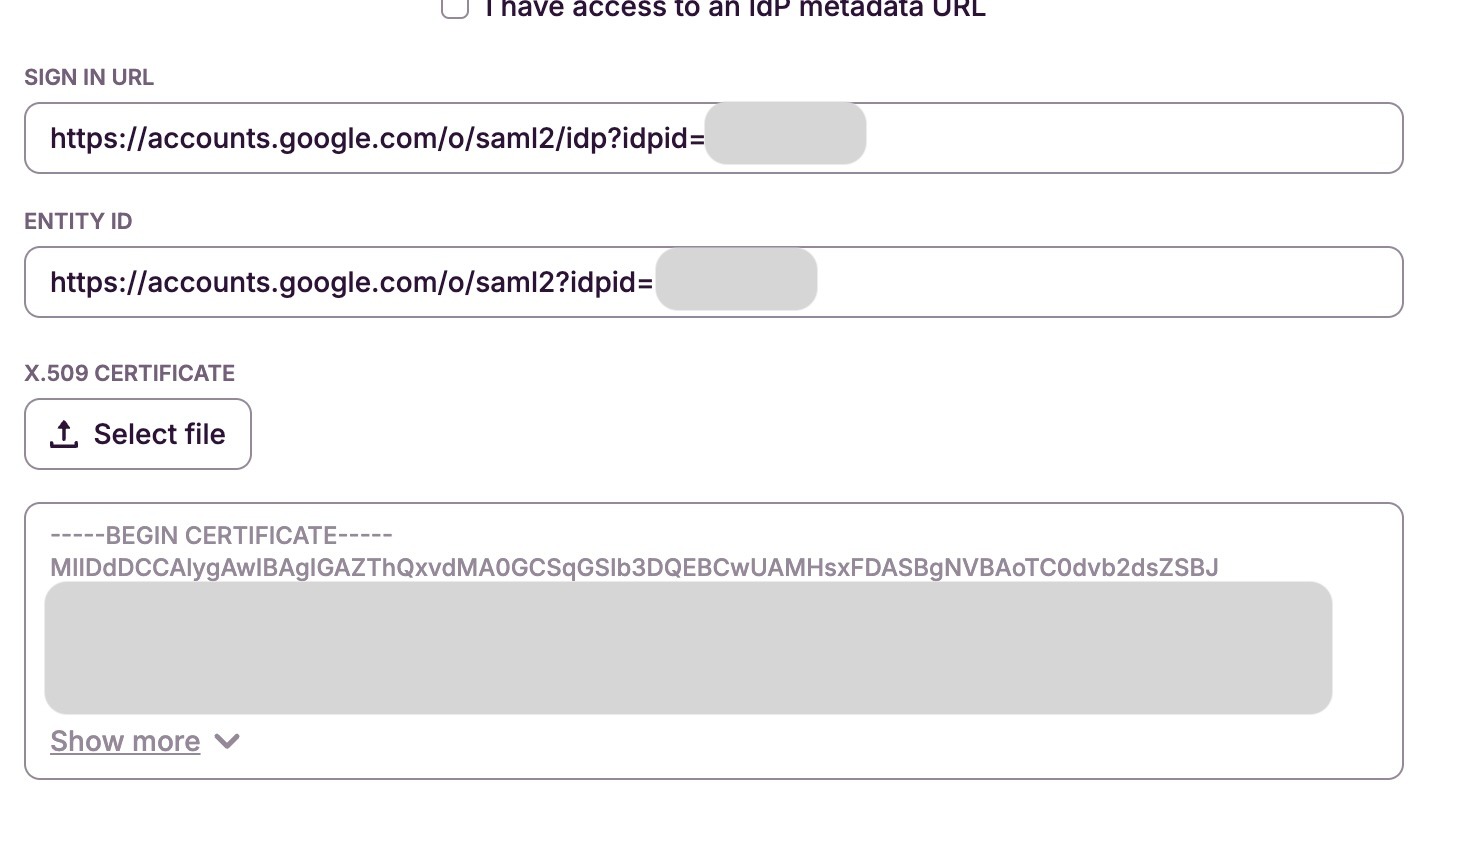
Task: Click the ENTITY ID field label
Action: point(78,222)
